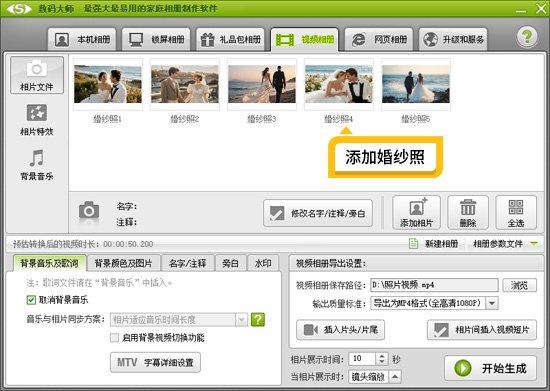Open the 相册参数文件 dropdown arrow
This screenshot has width=550, height=391.
[534, 244]
